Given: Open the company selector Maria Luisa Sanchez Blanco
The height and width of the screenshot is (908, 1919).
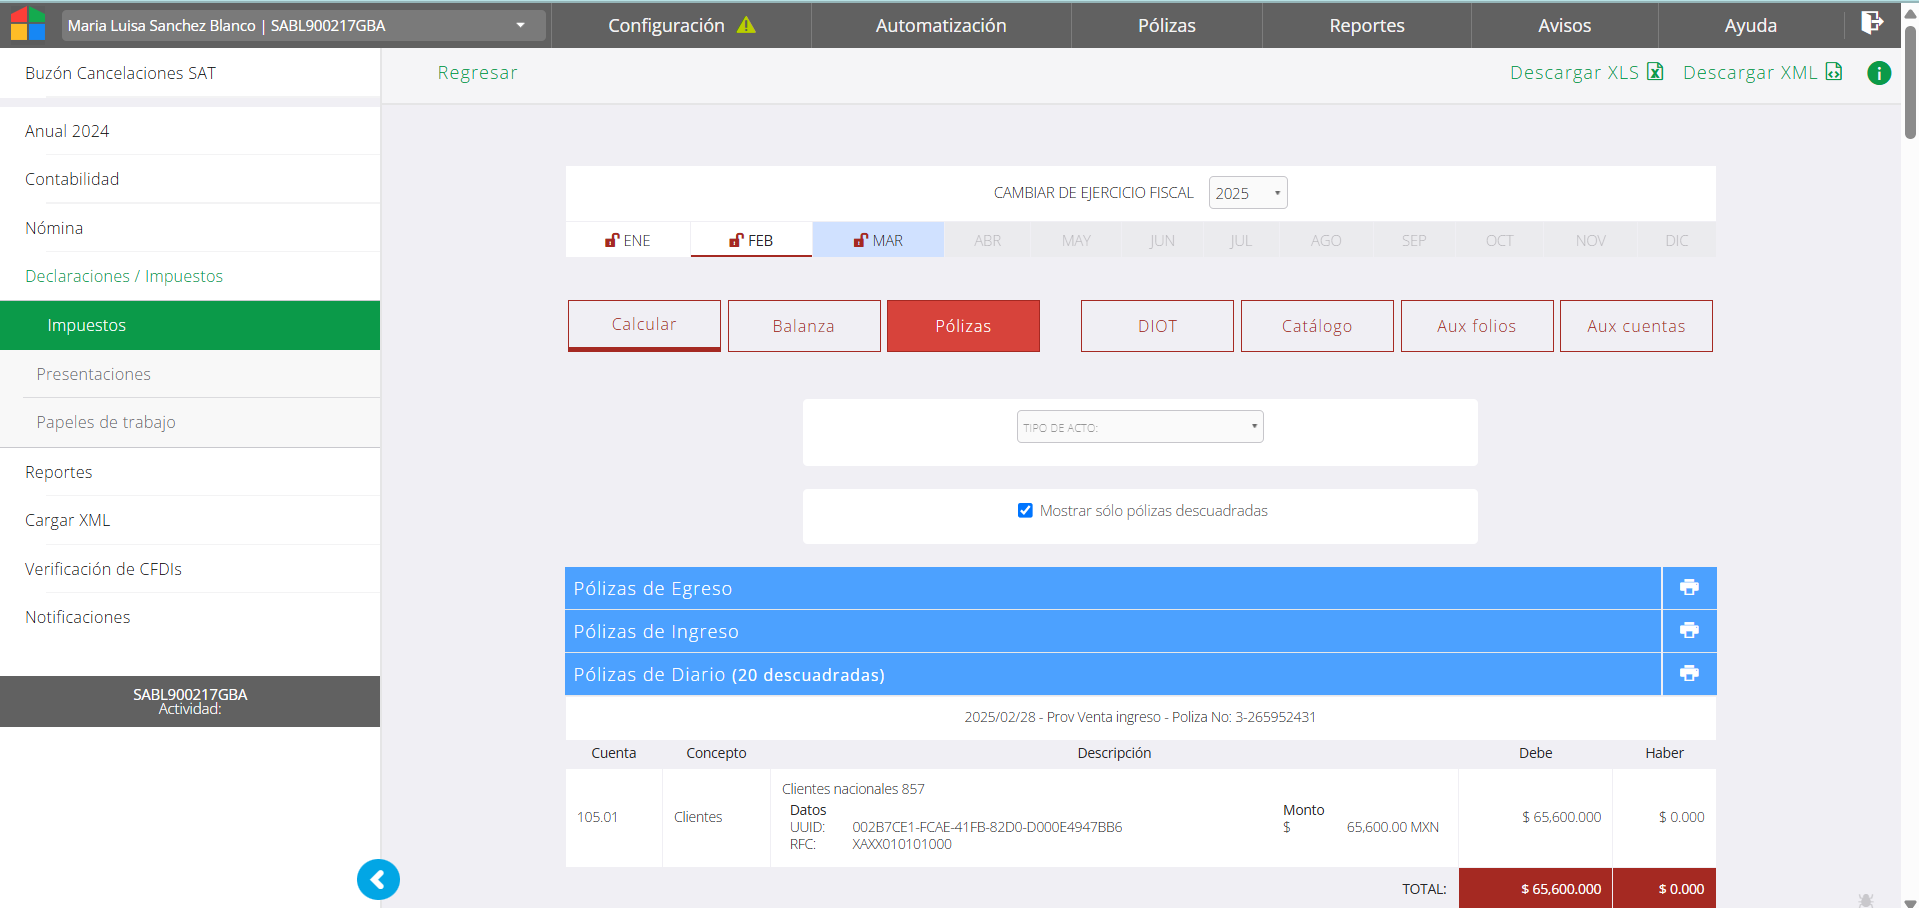Looking at the screenshot, I should tap(302, 25).
